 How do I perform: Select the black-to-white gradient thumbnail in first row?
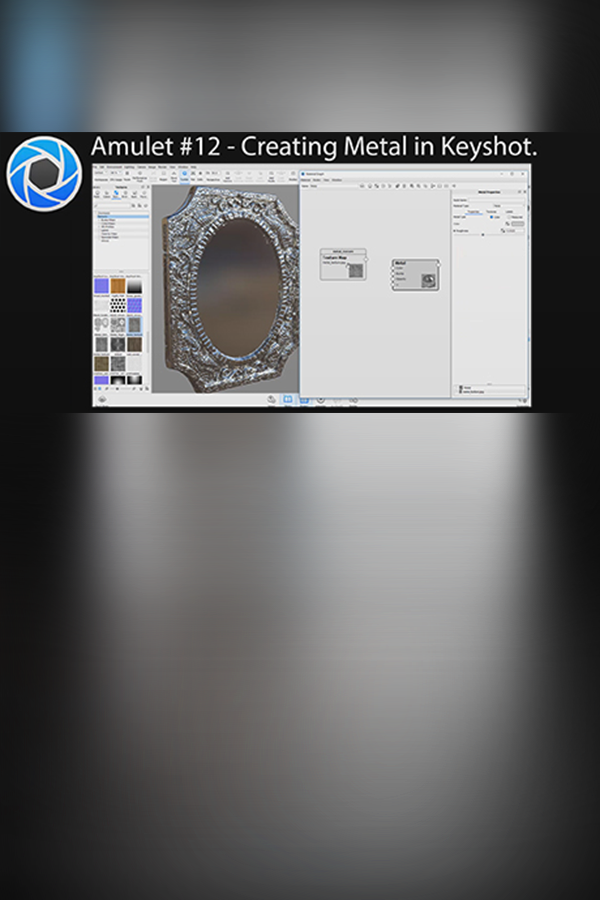click(134, 285)
